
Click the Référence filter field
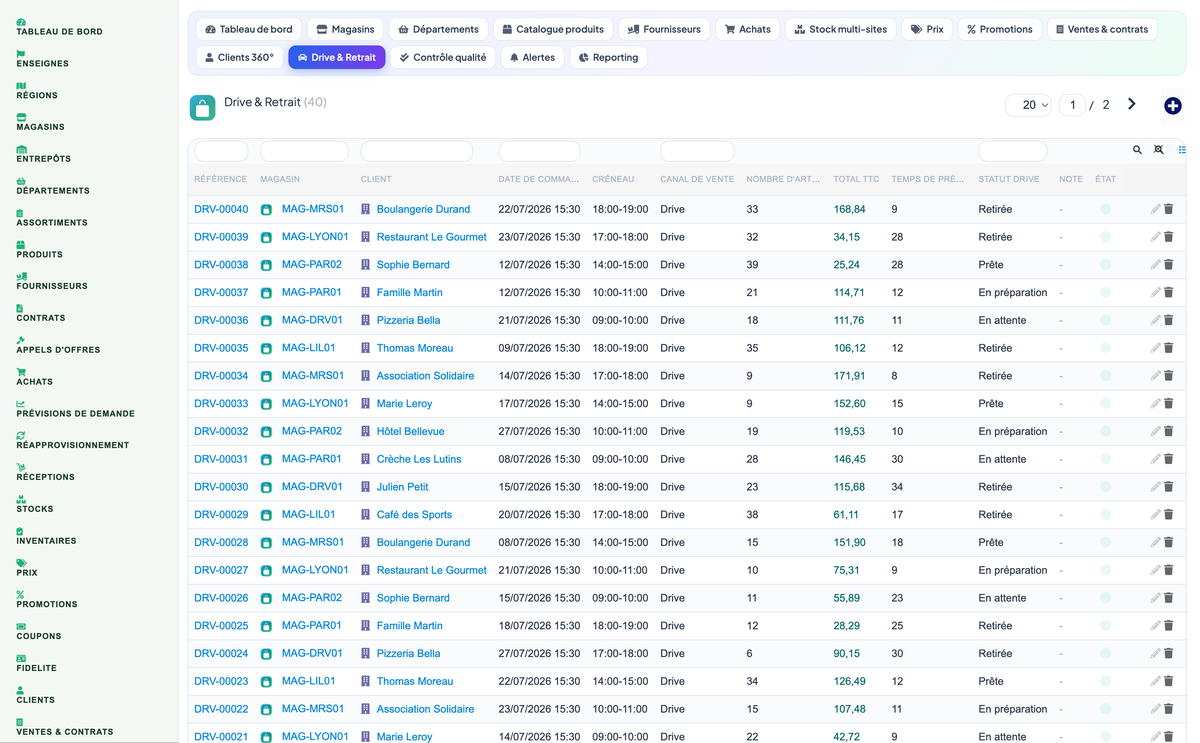(x=221, y=151)
